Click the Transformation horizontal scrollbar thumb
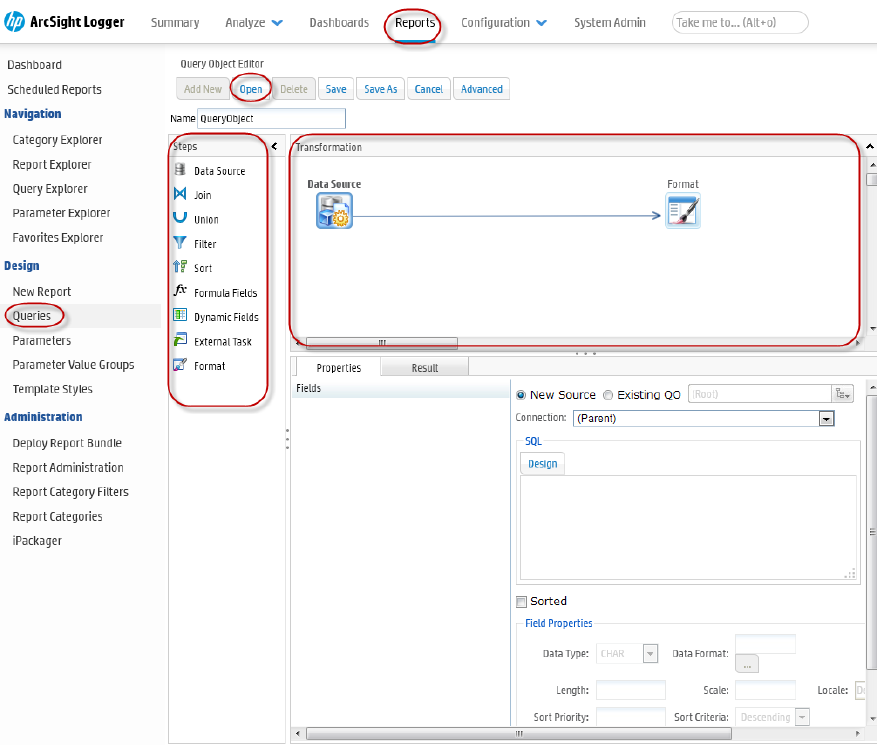877x745 pixels. pyautogui.click(x=382, y=342)
